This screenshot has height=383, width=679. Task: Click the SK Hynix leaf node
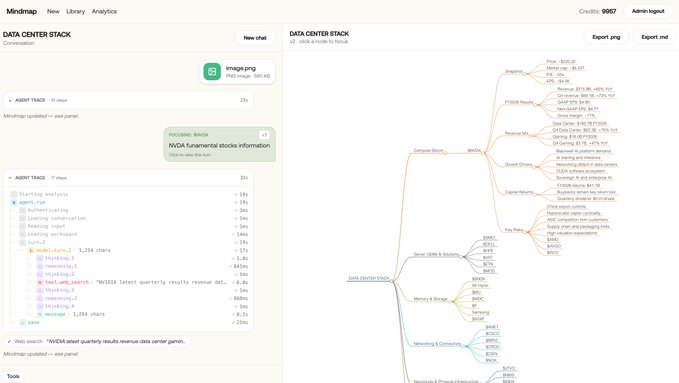pyautogui.click(x=480, y=286)
